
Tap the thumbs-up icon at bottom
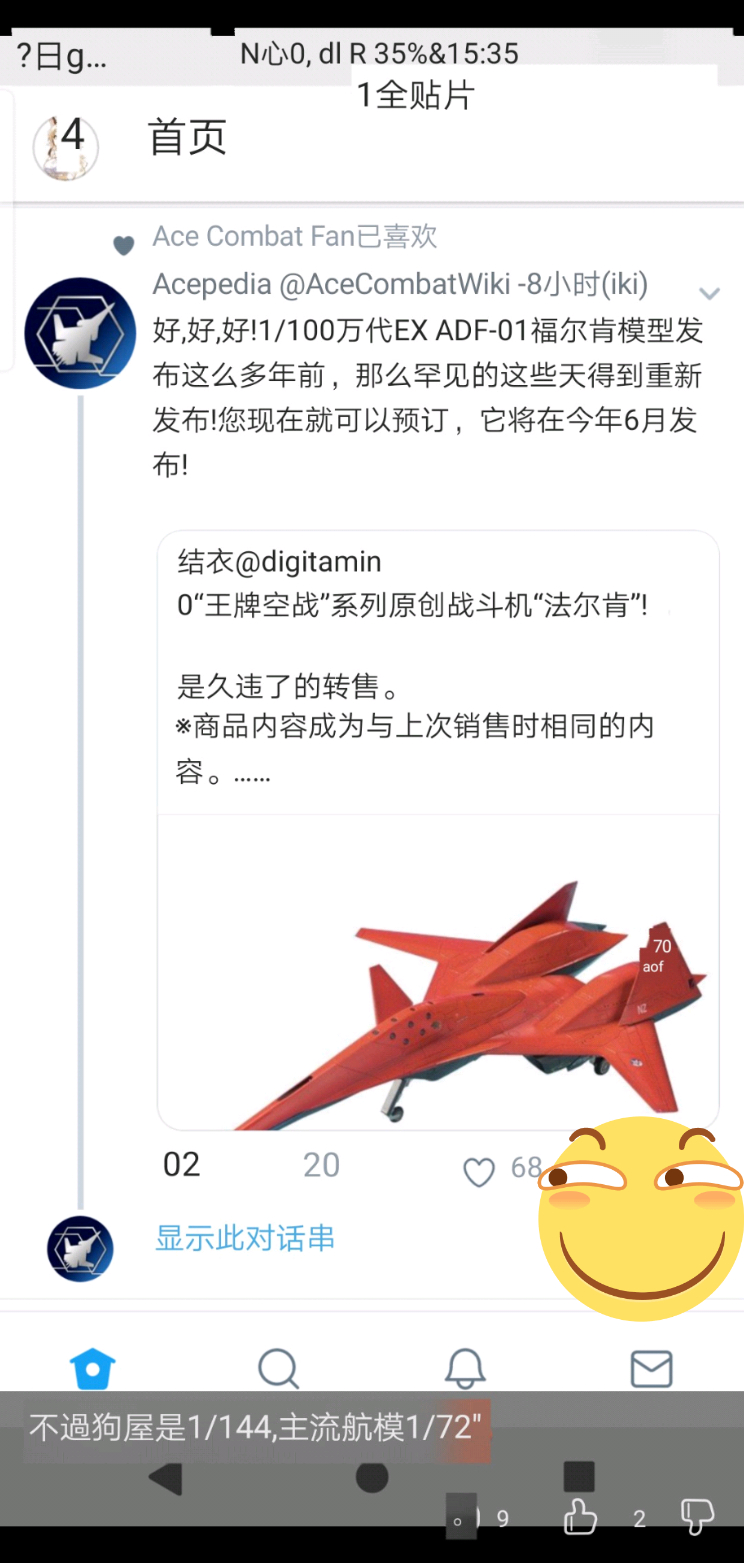(x=581, y=1517)
